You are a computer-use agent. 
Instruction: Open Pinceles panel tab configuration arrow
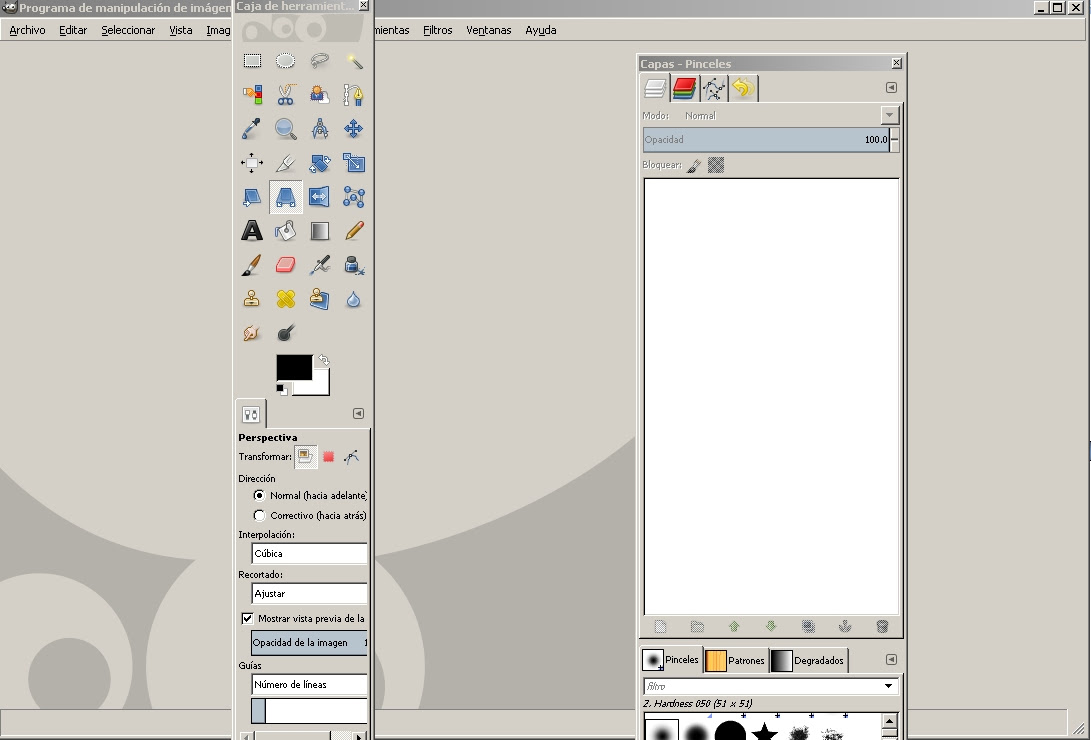891,659
